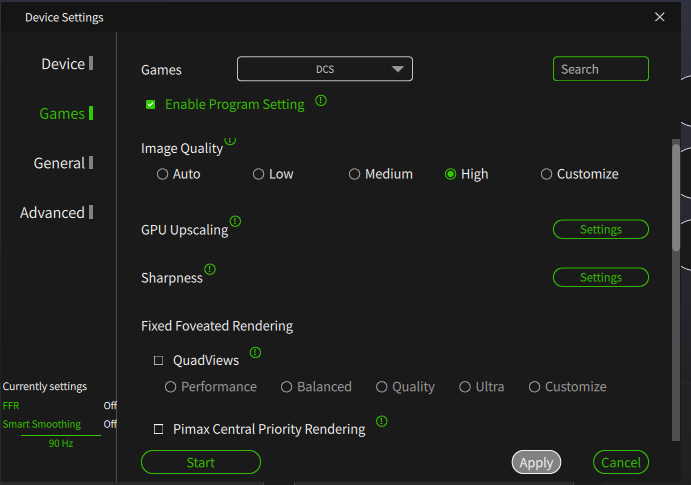Choose the Customize image quality radio button
691x485 pixels.
(x=546, y=174)
